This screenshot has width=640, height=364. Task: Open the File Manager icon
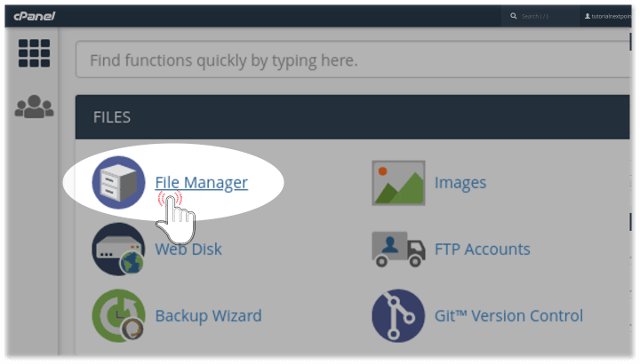click(x=118, y=182)
